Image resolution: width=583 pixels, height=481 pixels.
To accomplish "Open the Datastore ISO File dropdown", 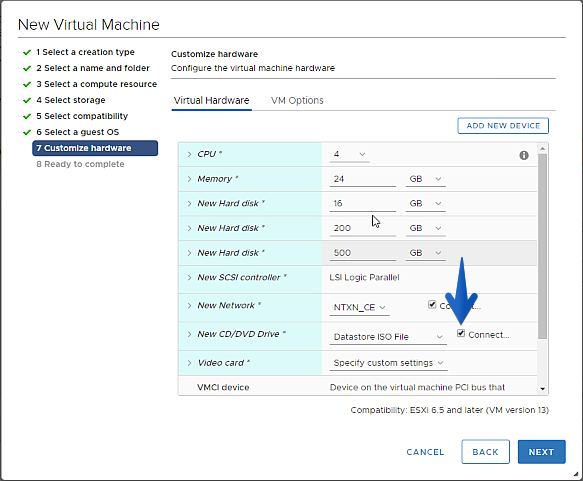I will pos(388,337).
